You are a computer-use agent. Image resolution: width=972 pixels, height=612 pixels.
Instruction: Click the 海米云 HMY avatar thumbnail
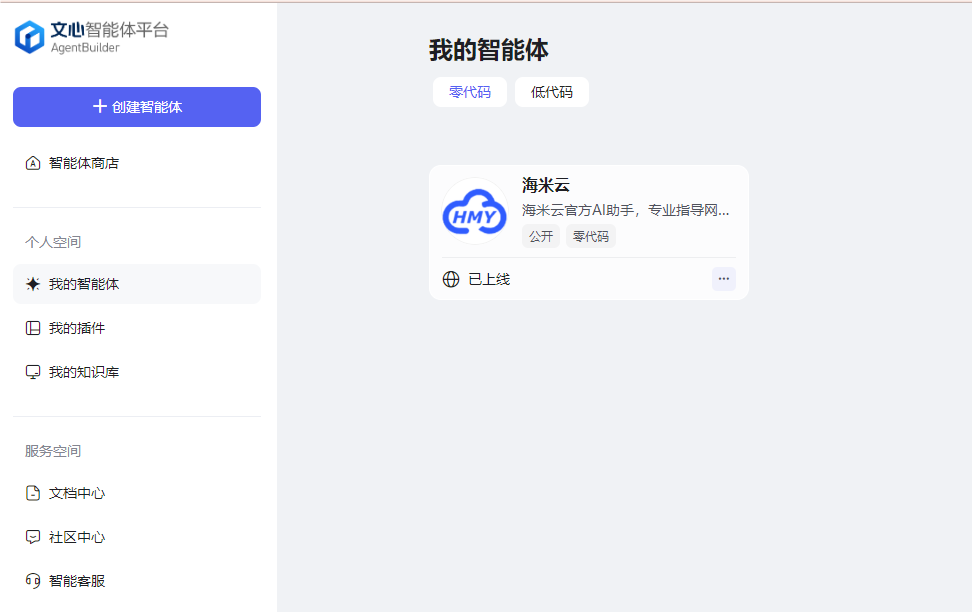tap(475, 211)
